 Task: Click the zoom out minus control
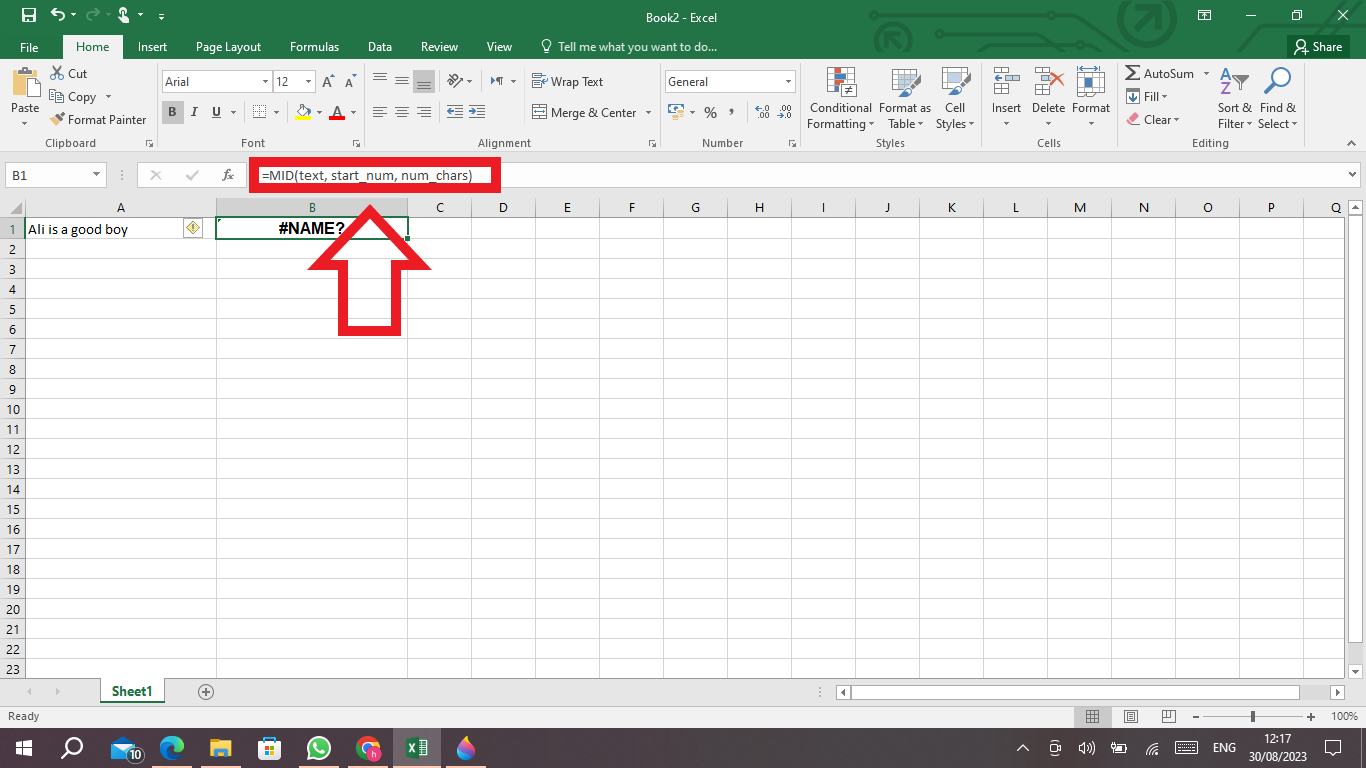(x=1196, y=716)
